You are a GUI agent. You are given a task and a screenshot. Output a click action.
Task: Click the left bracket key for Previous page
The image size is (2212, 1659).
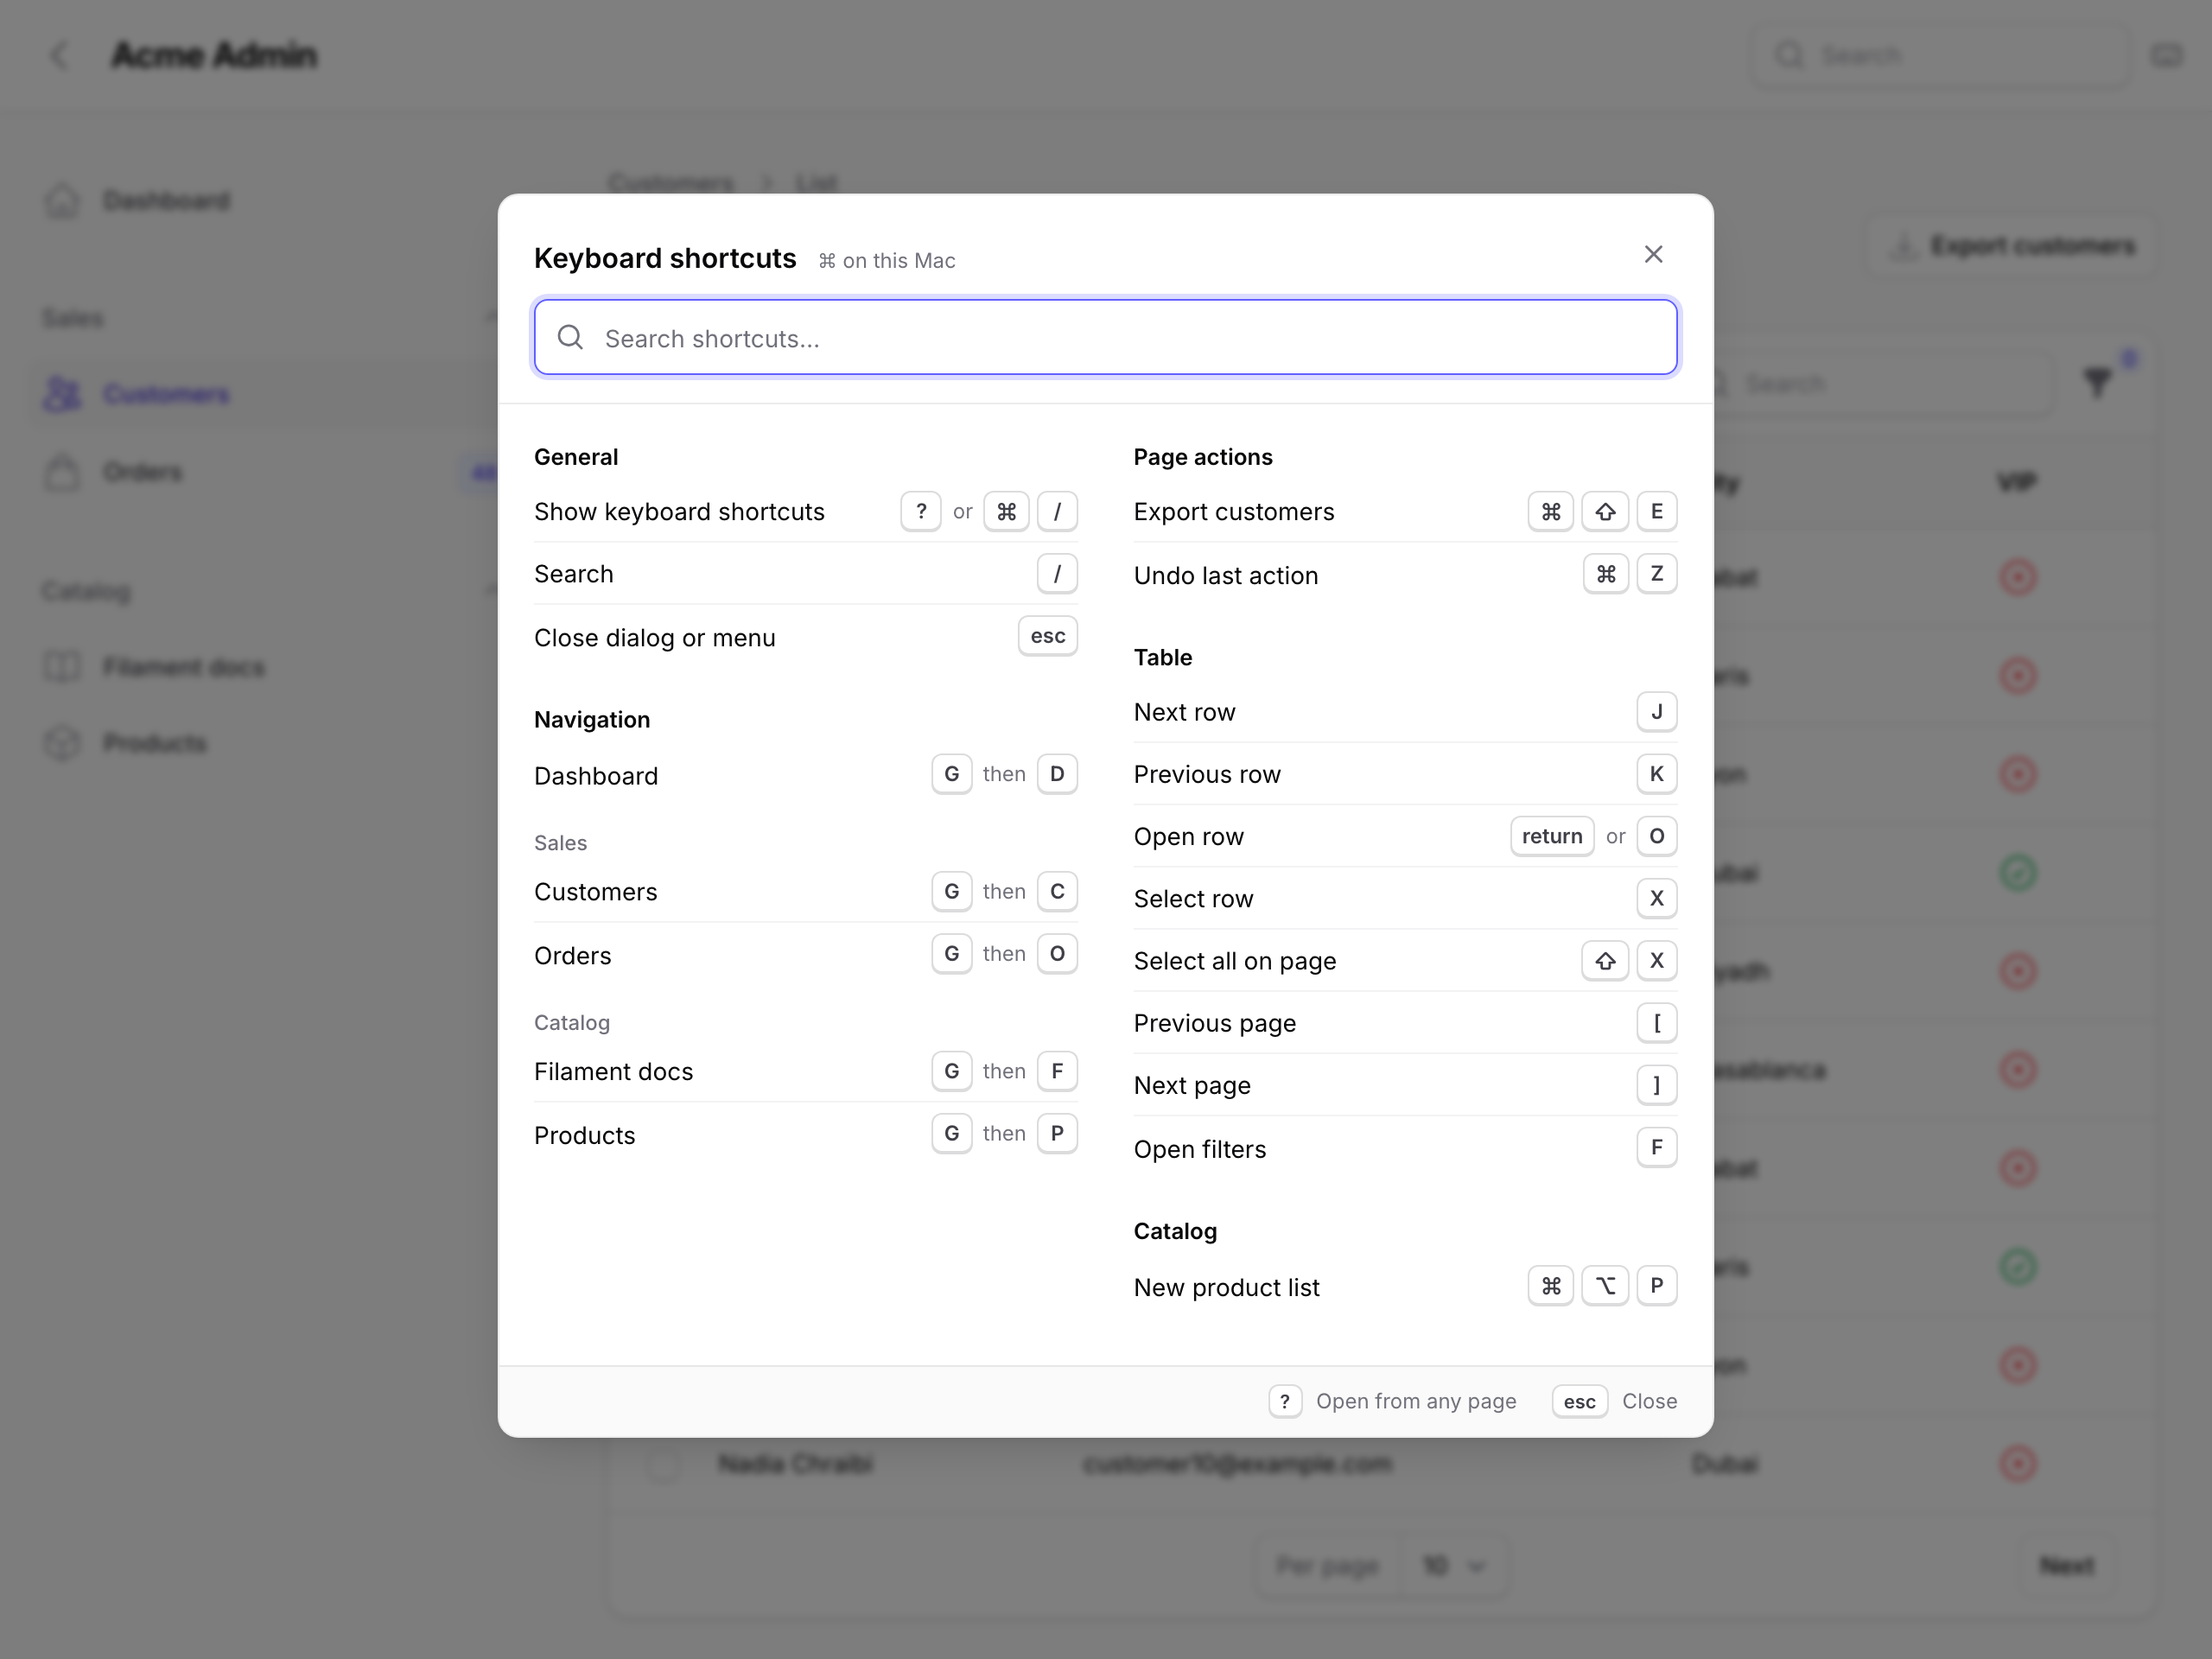pos(1656,1023)
